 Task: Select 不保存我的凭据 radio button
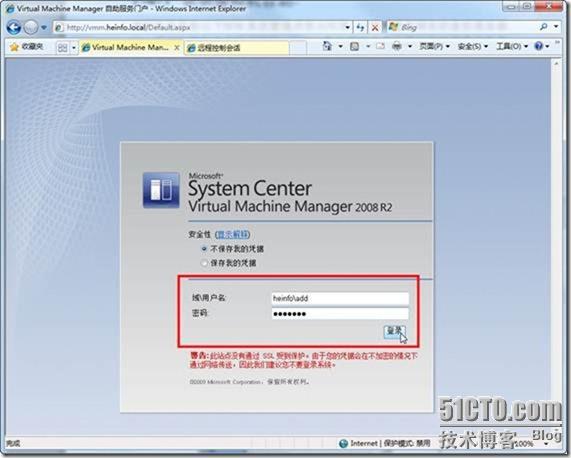204,249
